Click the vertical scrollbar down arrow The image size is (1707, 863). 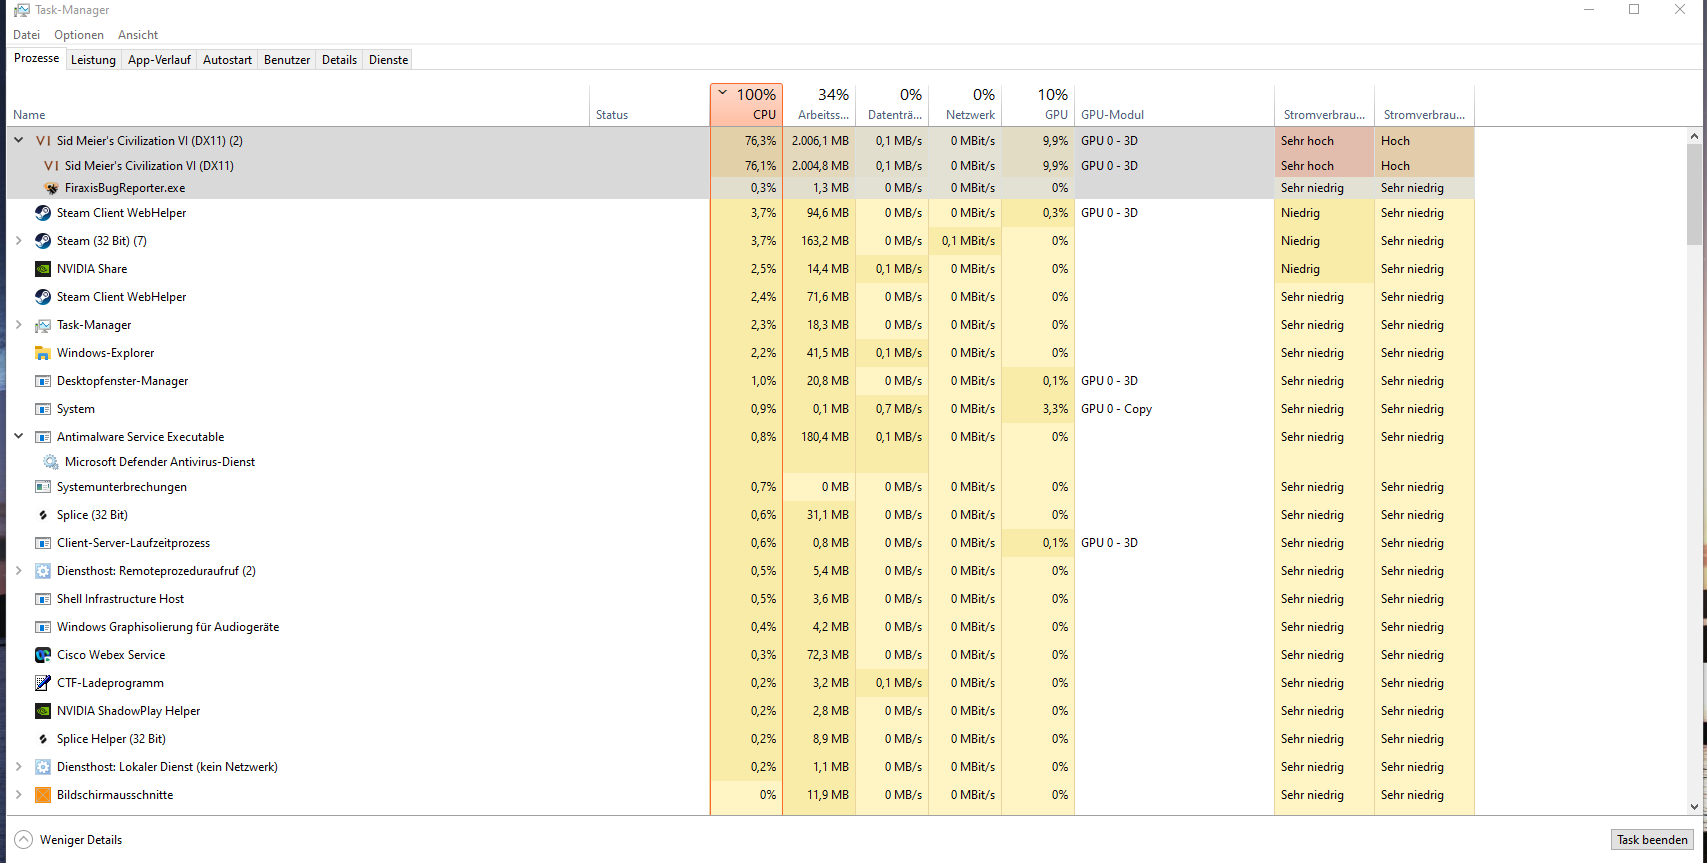click(x=1694, y=806)
